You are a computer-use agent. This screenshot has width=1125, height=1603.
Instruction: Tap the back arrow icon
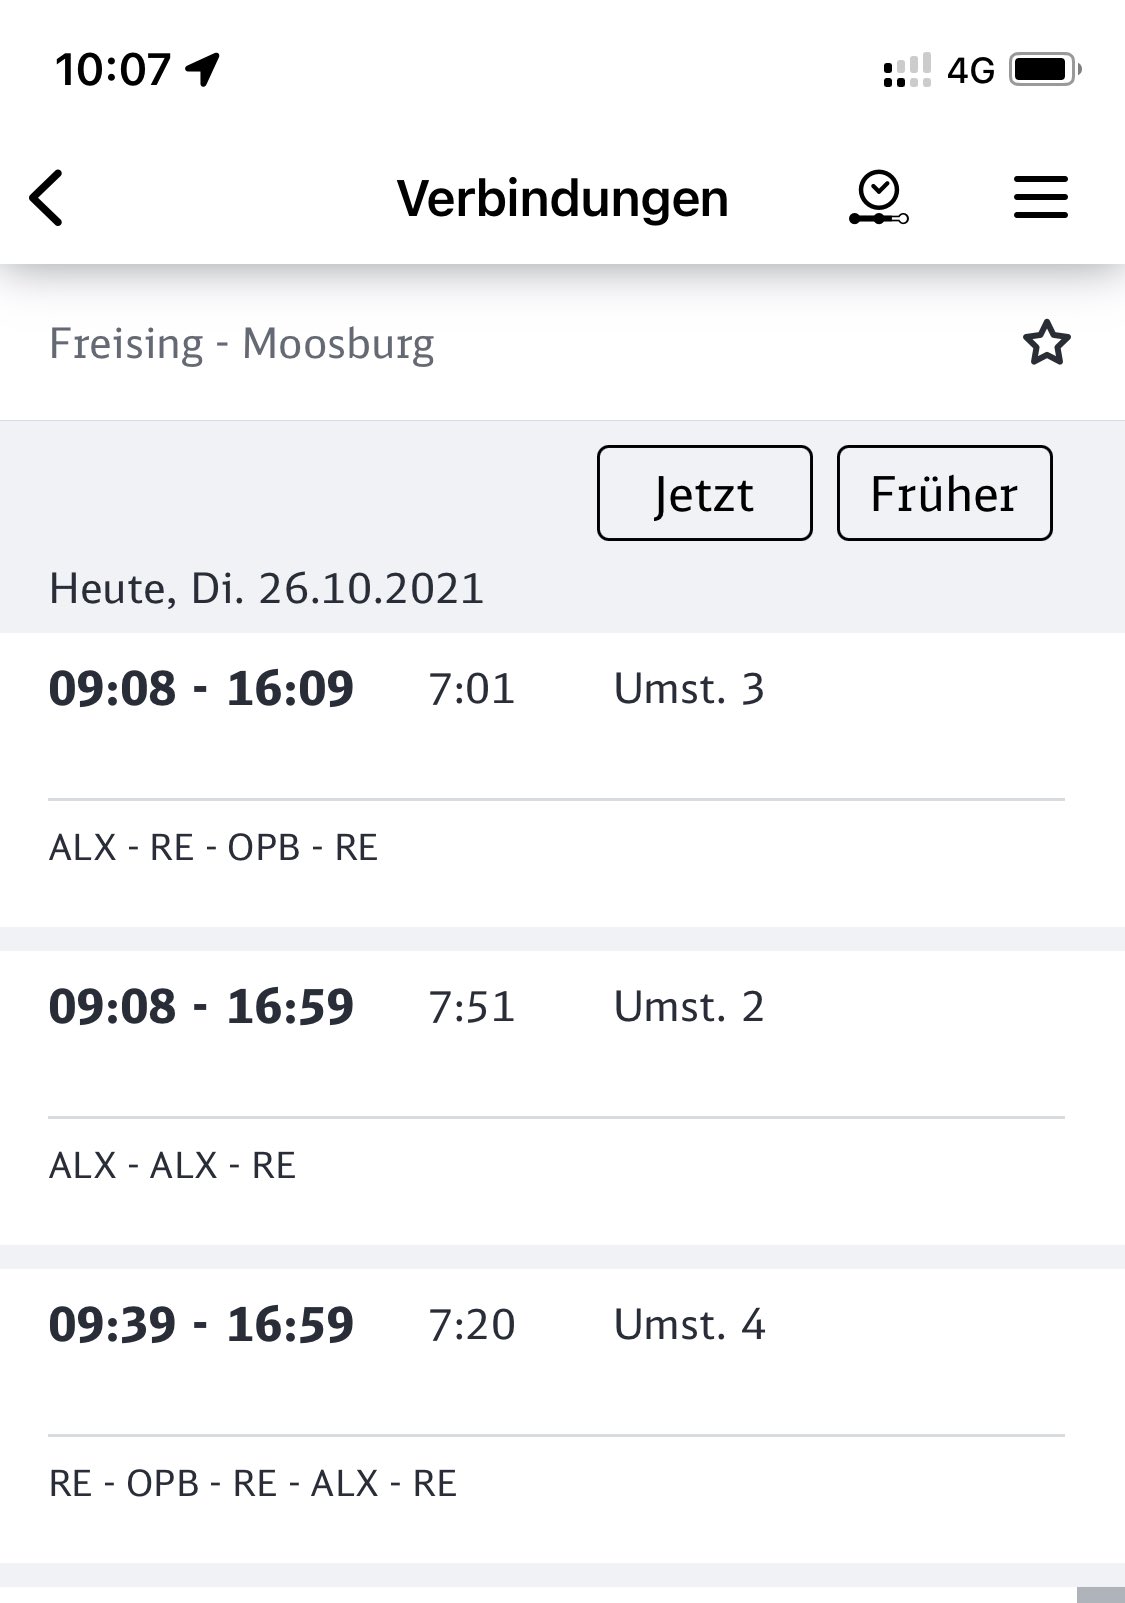(x=46, y=197)
